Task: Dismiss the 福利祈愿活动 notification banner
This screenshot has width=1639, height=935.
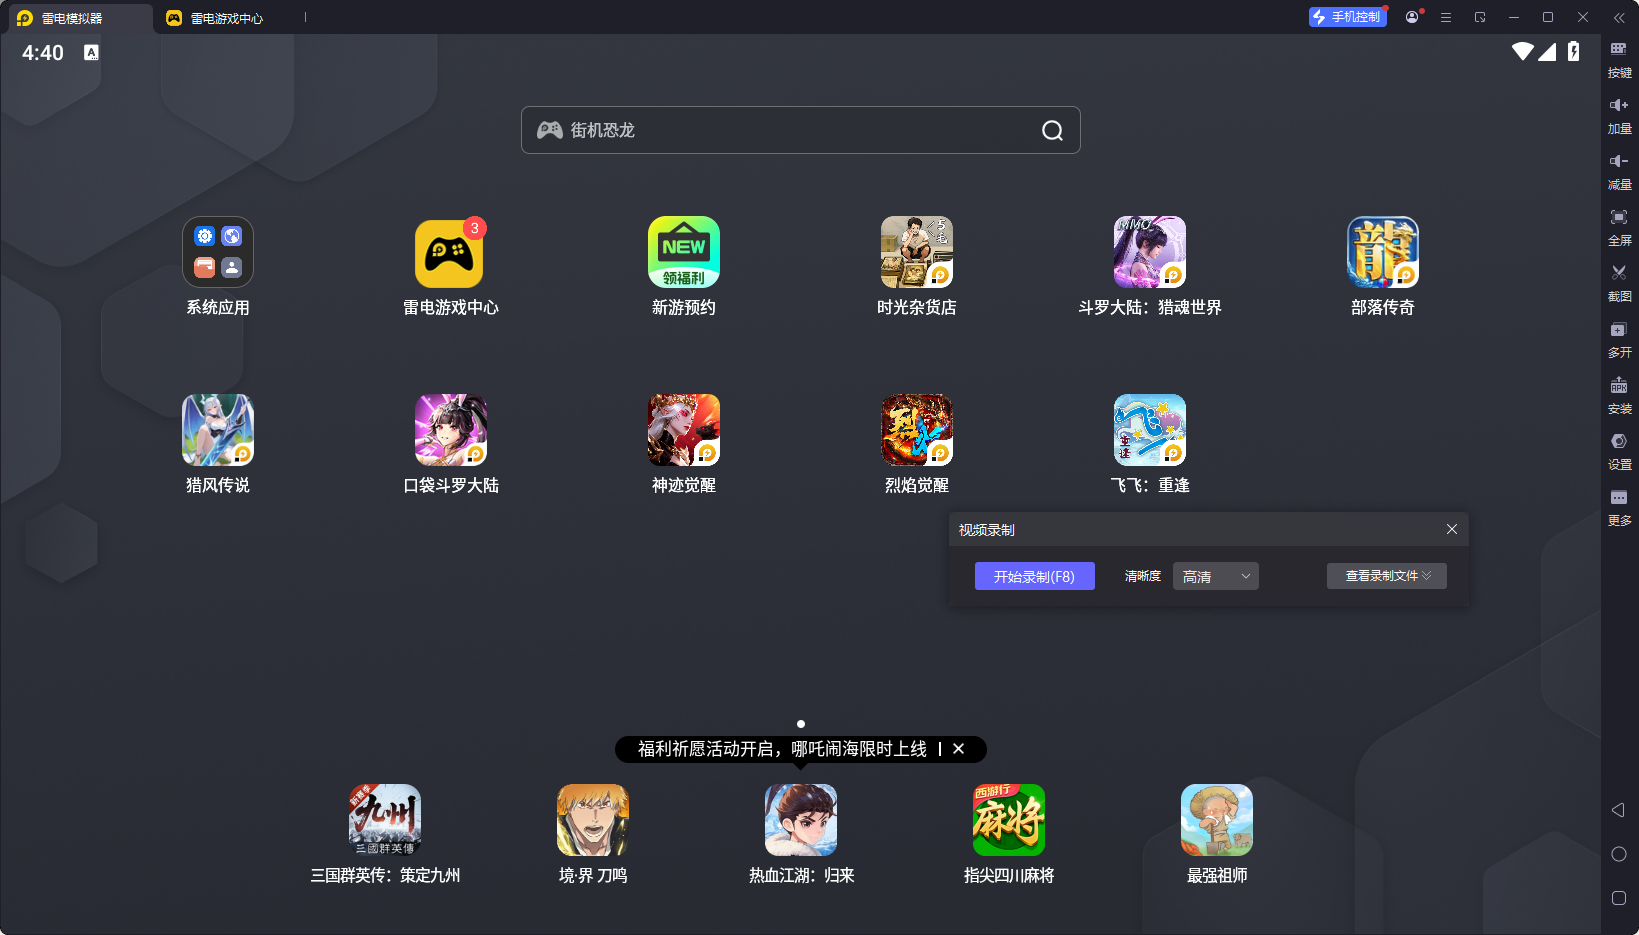Action: (958, 749)
